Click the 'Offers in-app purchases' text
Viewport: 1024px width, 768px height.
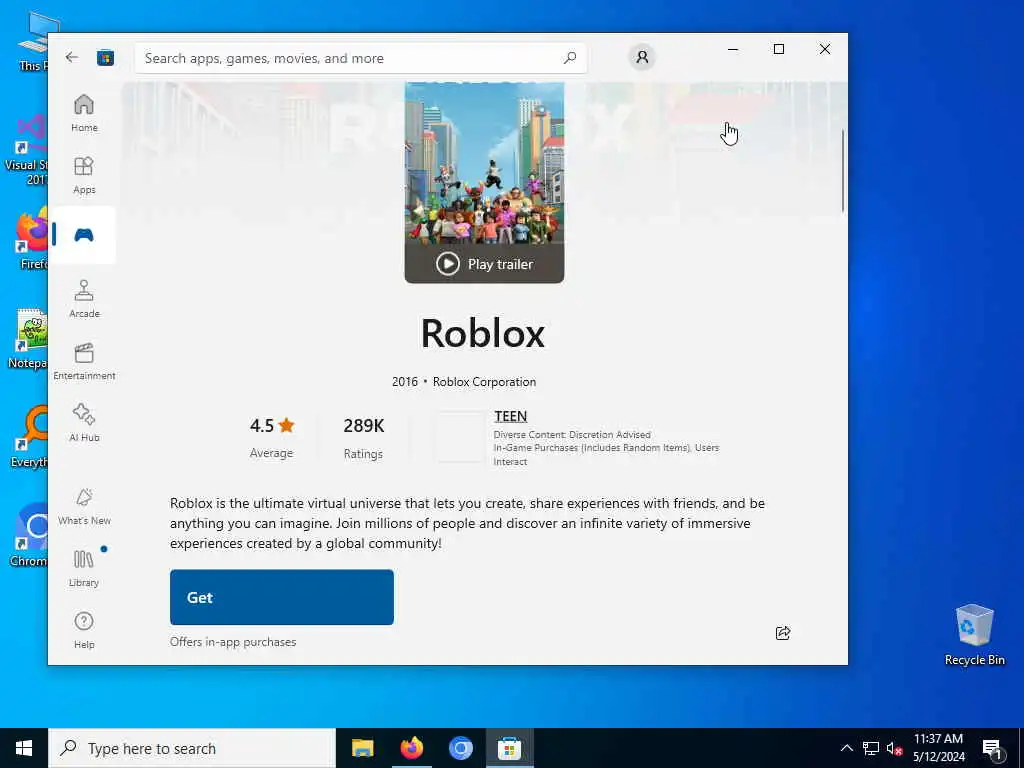(x=233, y=642)
